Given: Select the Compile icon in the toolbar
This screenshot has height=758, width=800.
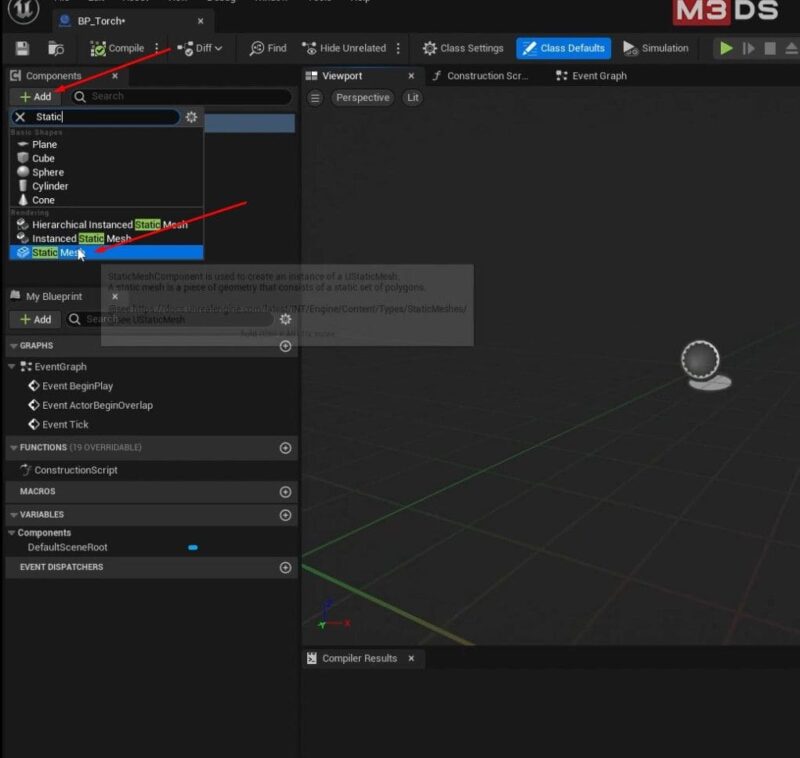Looking at the screenshot, I should pyautogui.click(x=100, y=47).
